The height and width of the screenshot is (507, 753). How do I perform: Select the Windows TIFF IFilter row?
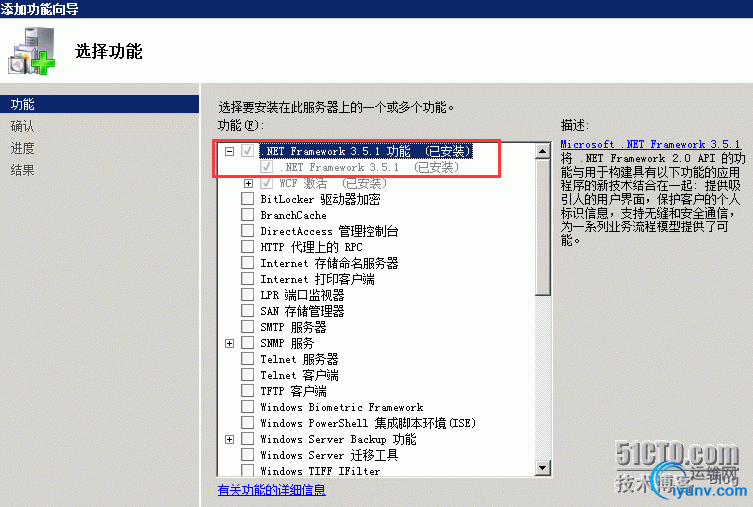point(320,471)
